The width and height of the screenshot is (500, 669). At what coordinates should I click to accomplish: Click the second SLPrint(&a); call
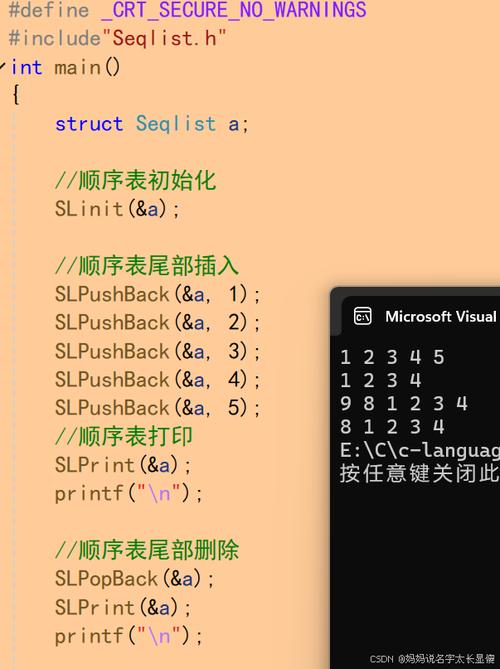pos(123,607)
